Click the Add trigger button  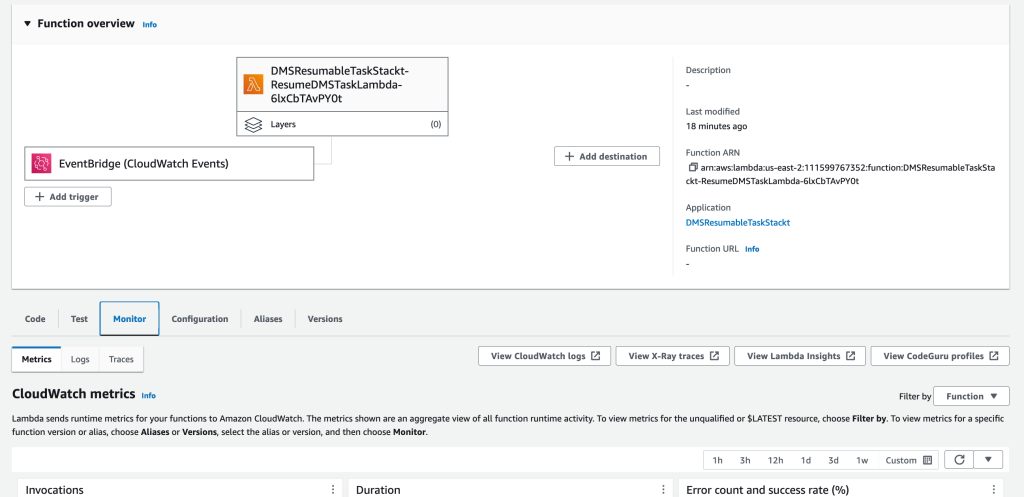coord(68,197)
